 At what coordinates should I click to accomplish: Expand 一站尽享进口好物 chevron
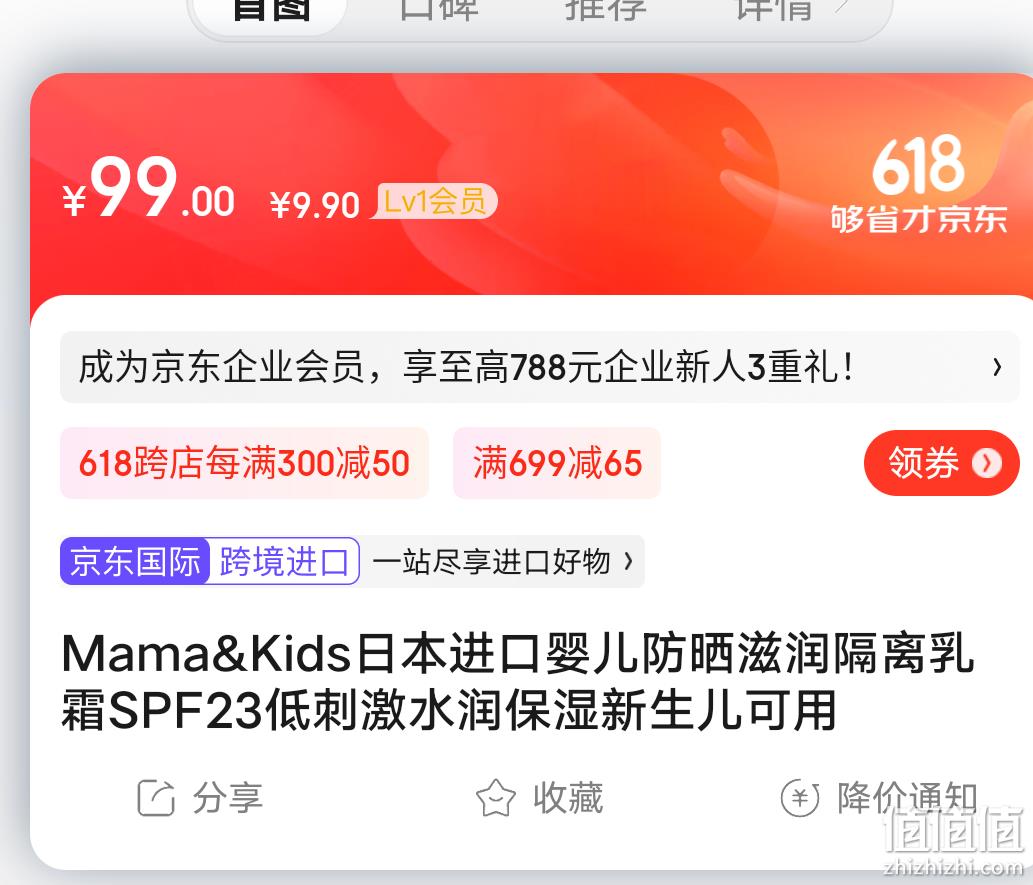[x=628, y=561]
